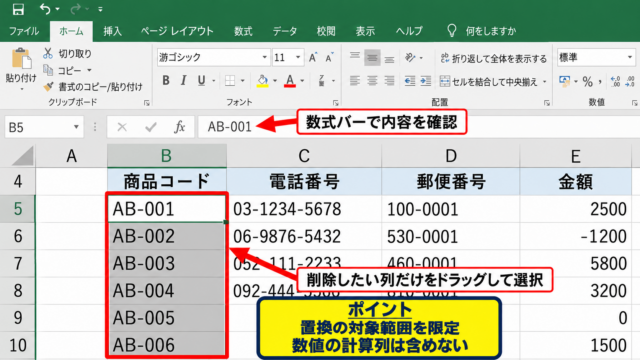
Task: Click the bottom align icon
Action: tap(389, 58)
